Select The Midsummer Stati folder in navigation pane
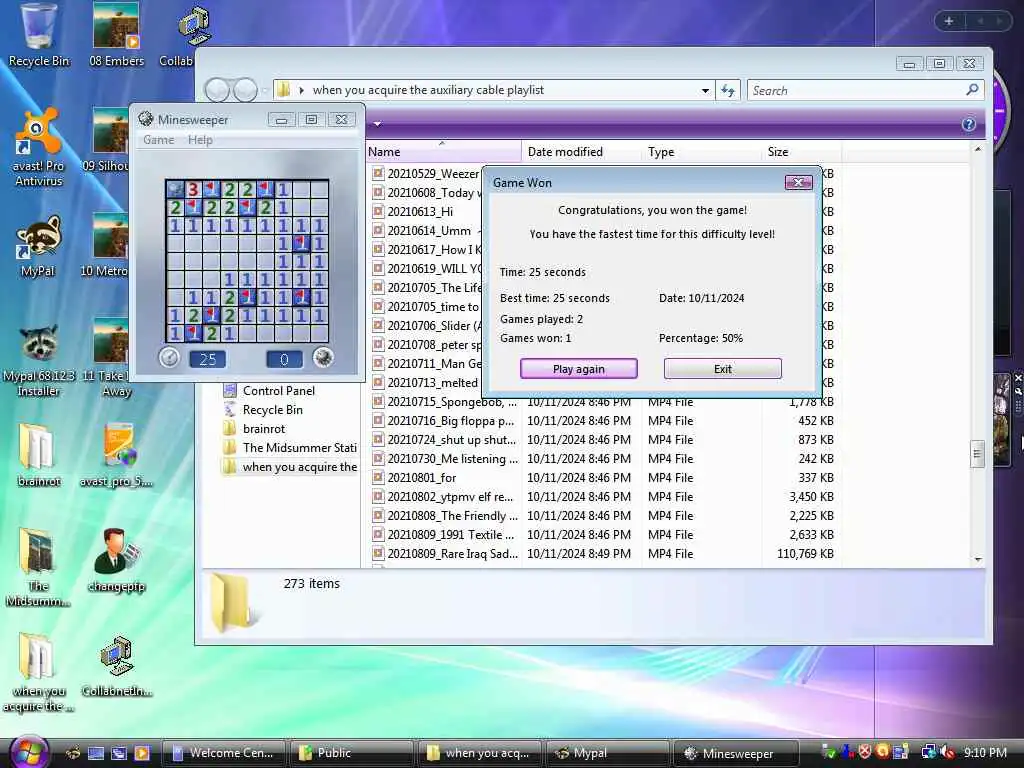Image resolution: width=1024 pixels, height=768 pixels. (300, 447)
